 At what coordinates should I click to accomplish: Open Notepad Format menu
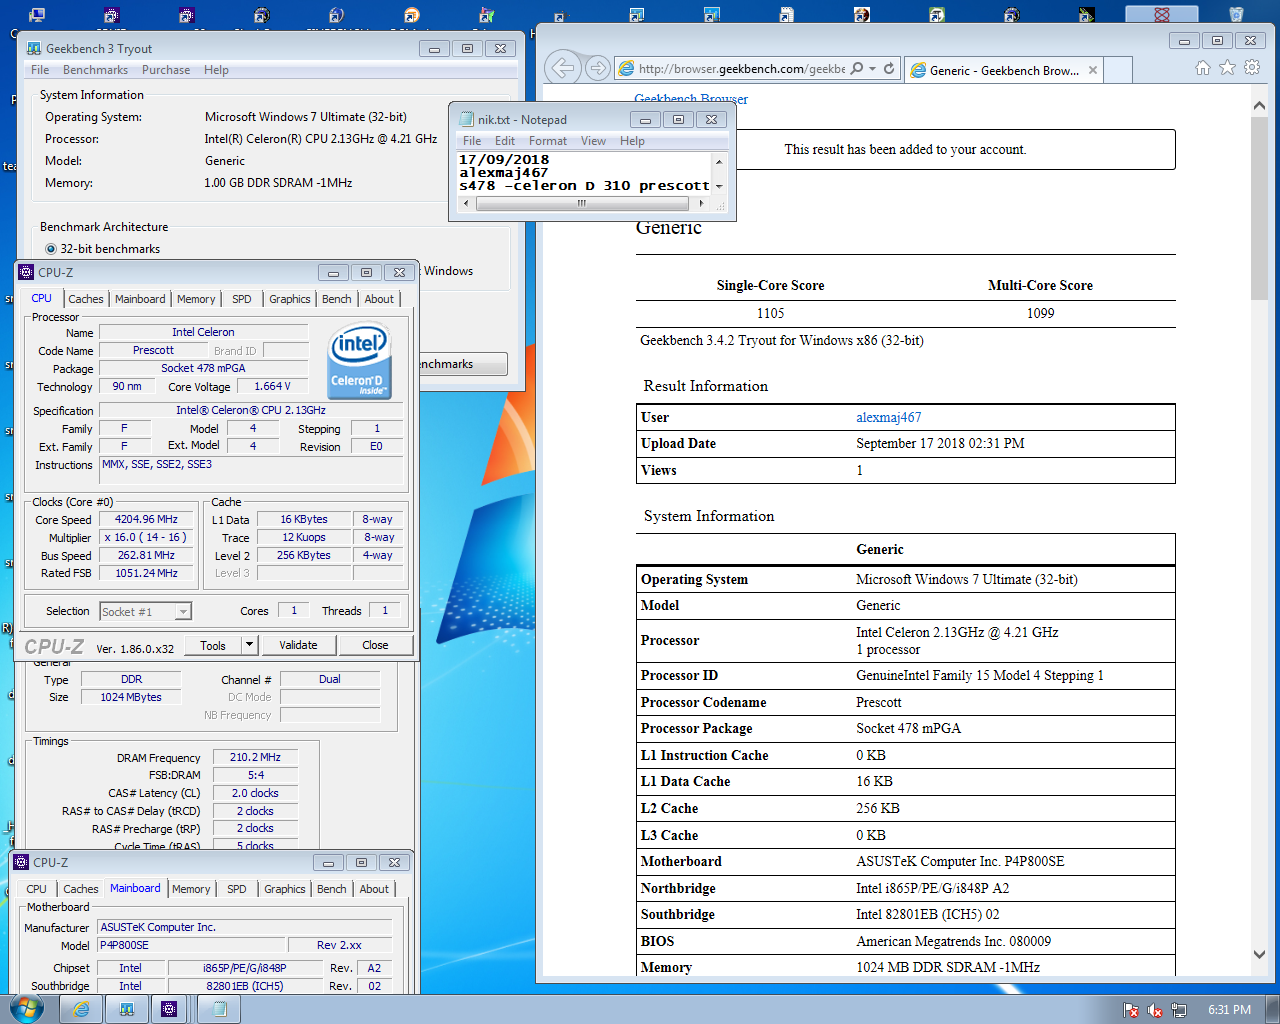tap(548, 141)
